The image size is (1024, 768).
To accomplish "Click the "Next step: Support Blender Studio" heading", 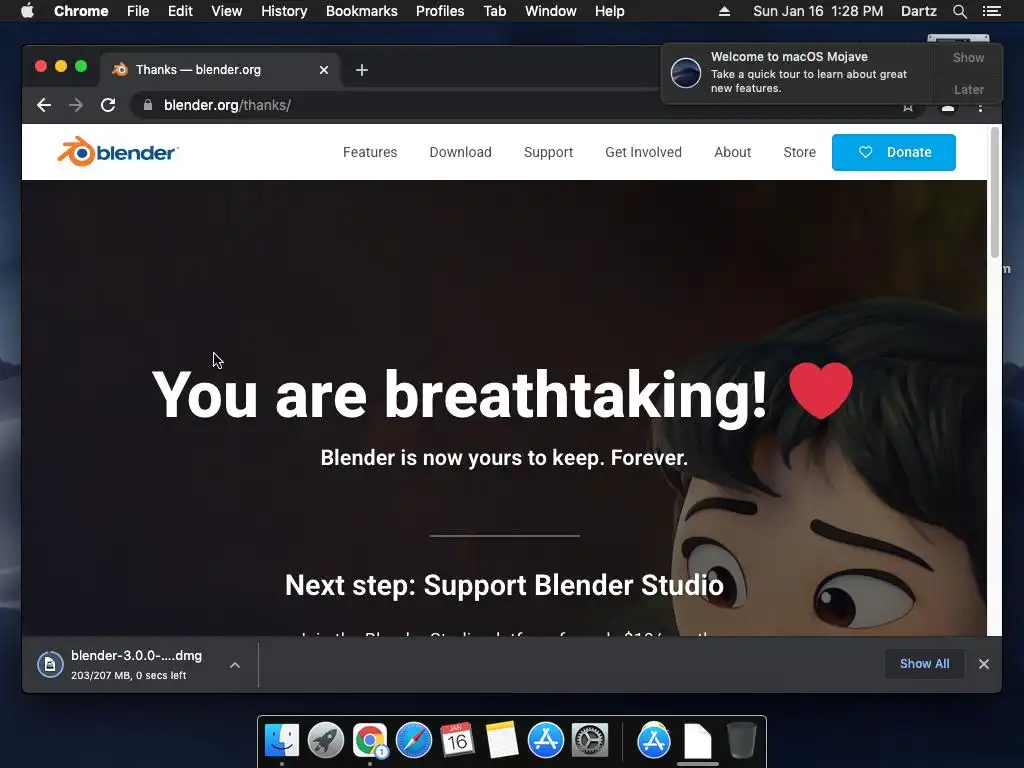I will tap(504, 585).
